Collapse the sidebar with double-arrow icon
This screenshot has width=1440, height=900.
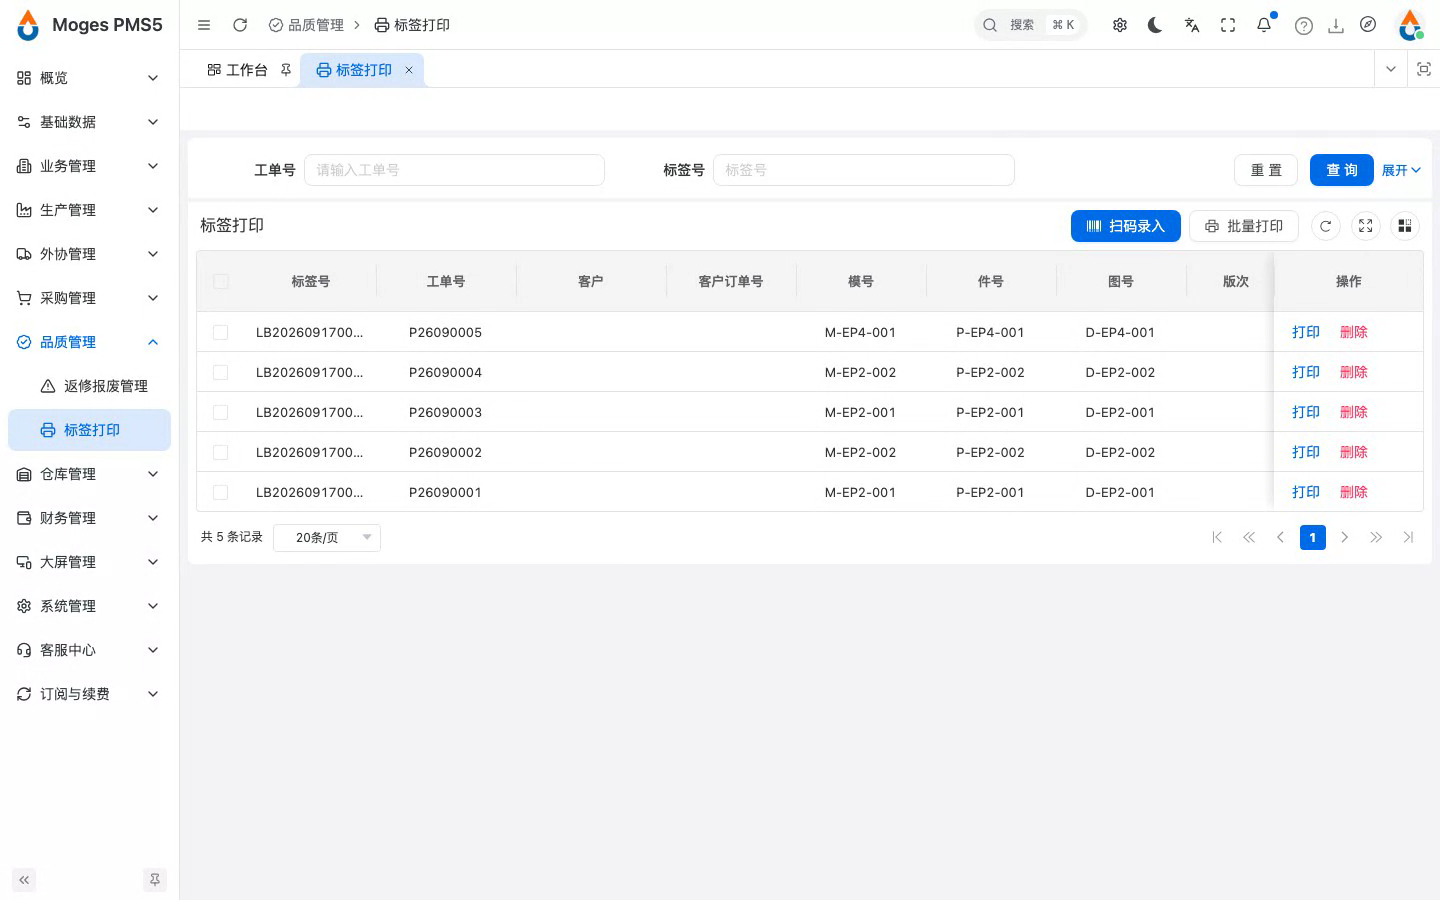pos(24,880)
